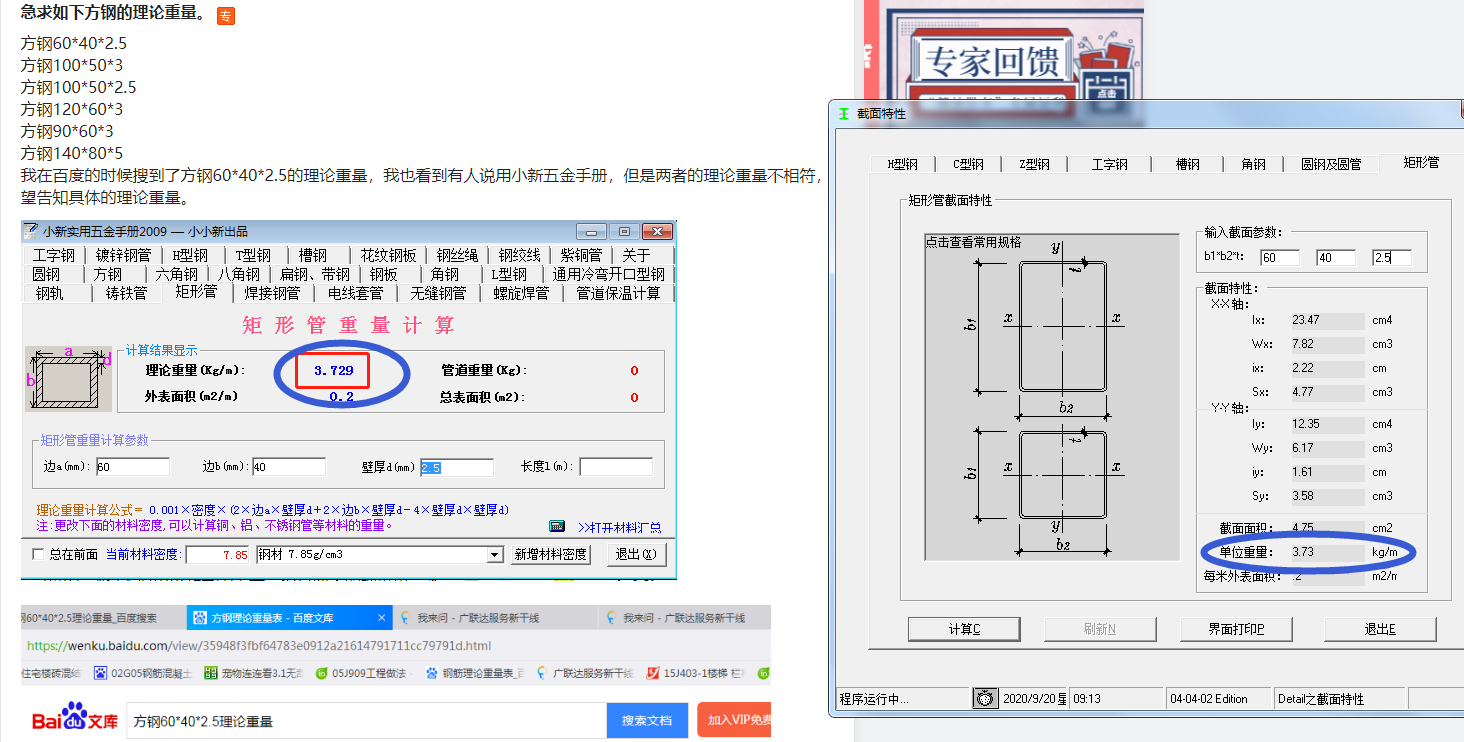Close the 方钢理论重量表 browser tab
The image size is (1464, 742).
coord(381,618)
